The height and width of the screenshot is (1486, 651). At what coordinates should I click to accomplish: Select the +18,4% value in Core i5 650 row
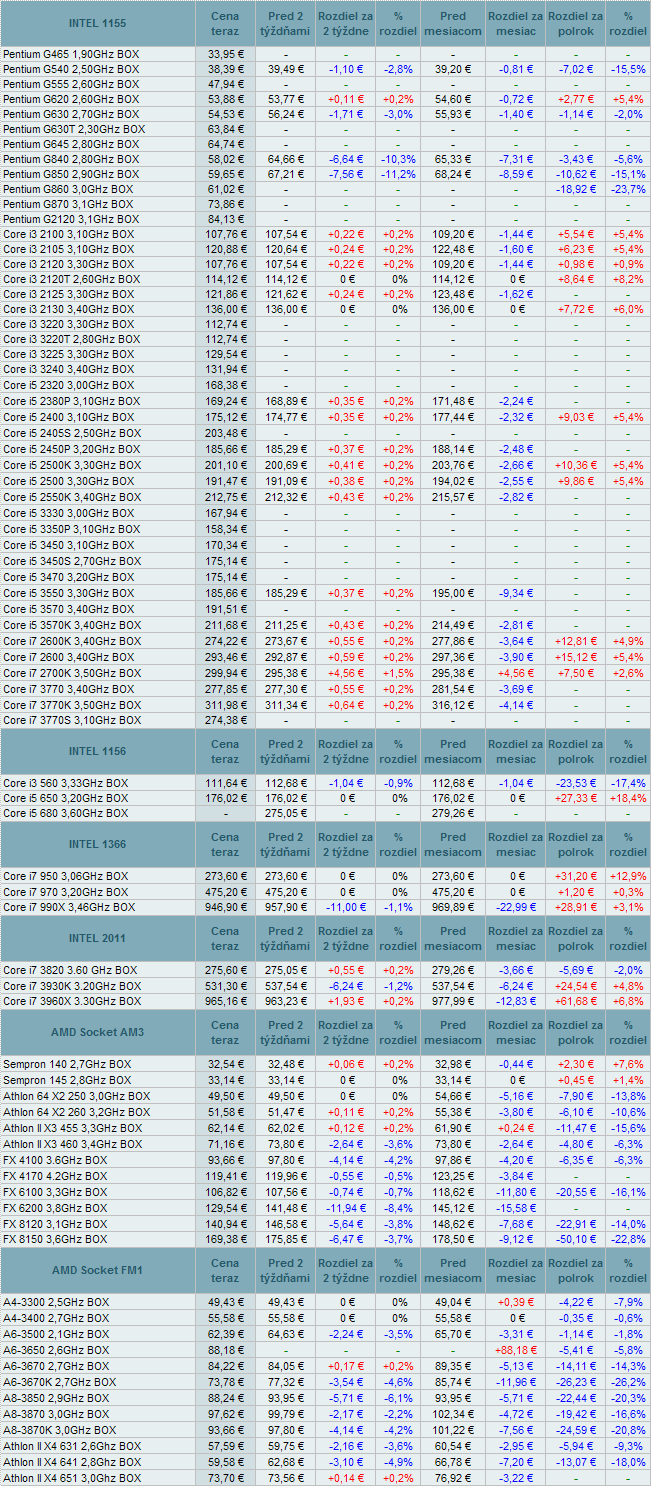pos(628,798)
